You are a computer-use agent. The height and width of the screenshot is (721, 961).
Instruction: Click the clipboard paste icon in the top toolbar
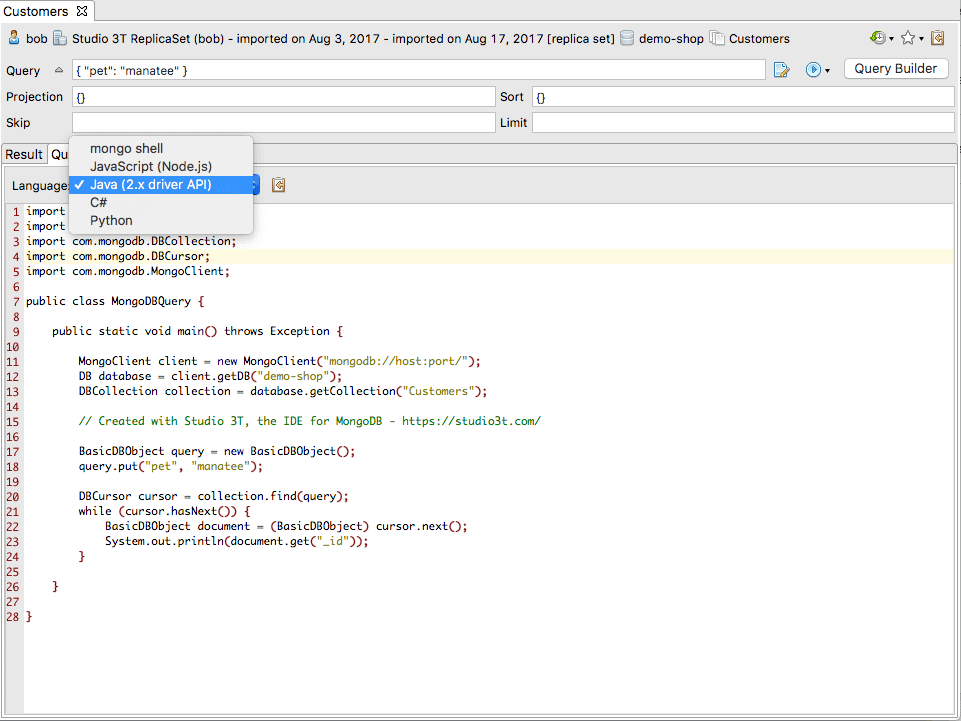937,38
